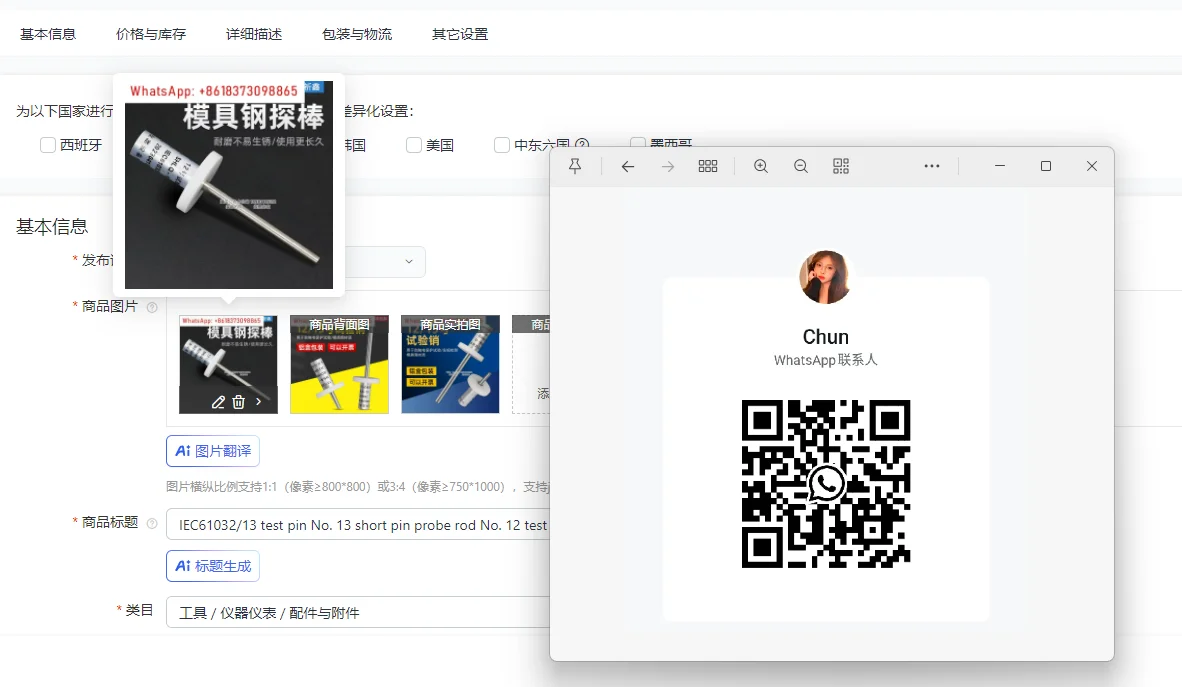Click the AI 图片翻译 button
The image size is (1182, 687).
point(213,451)
